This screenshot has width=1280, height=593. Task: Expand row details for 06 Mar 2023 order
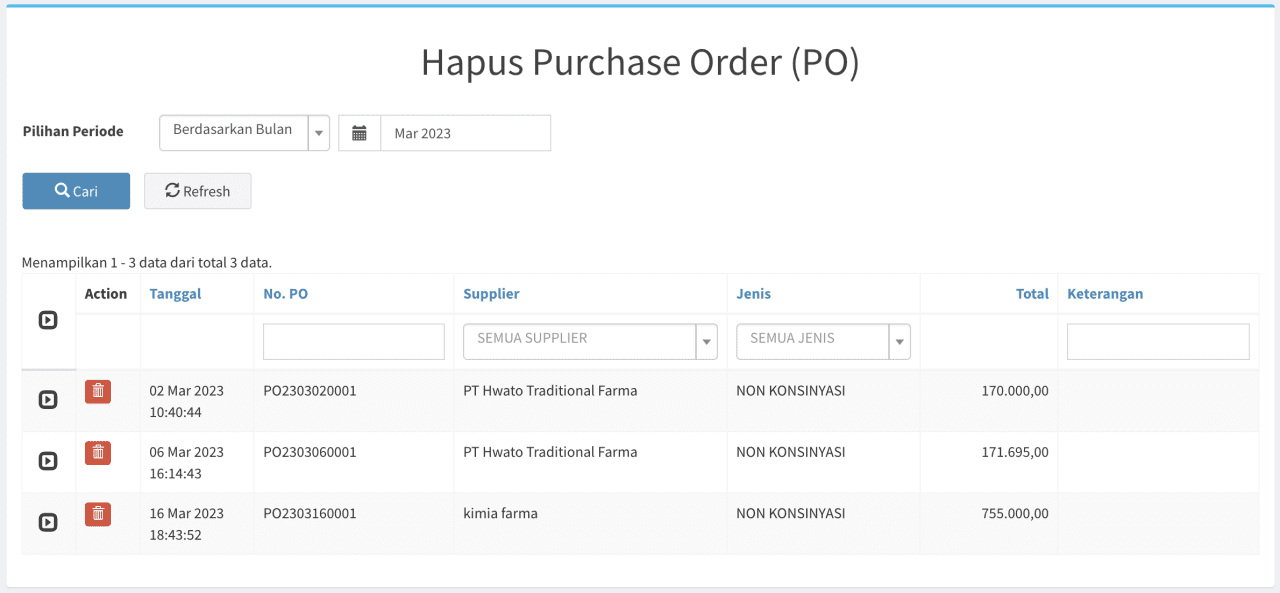coord(47,461)
